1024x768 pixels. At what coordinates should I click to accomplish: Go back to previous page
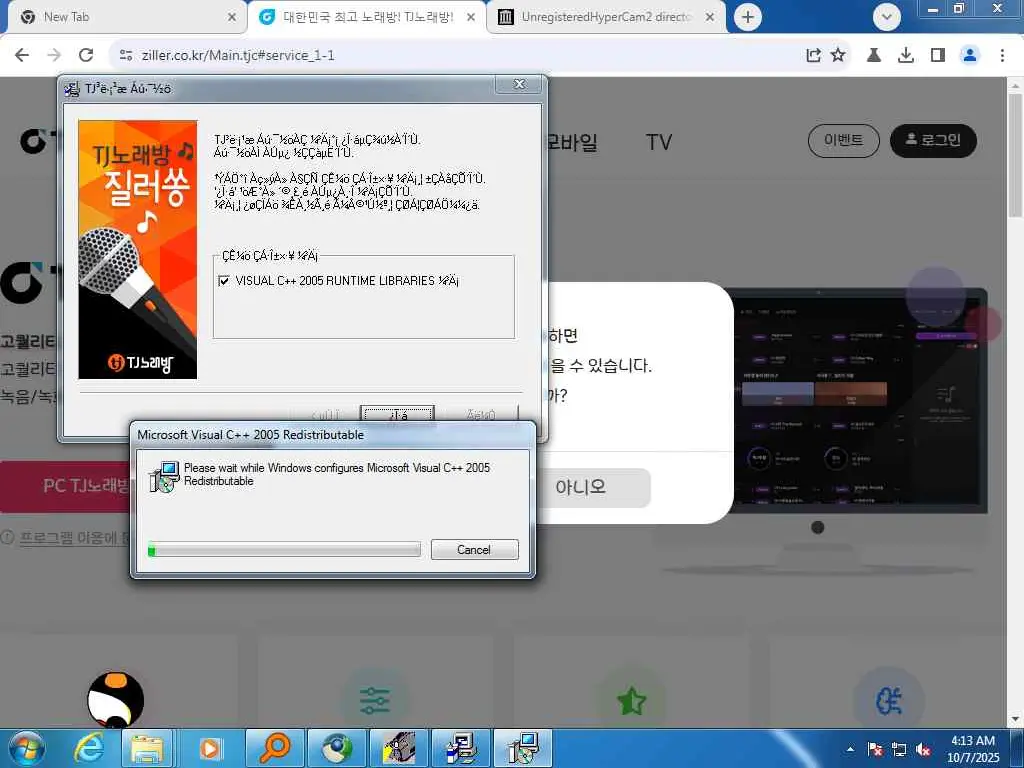coord(22,55)
